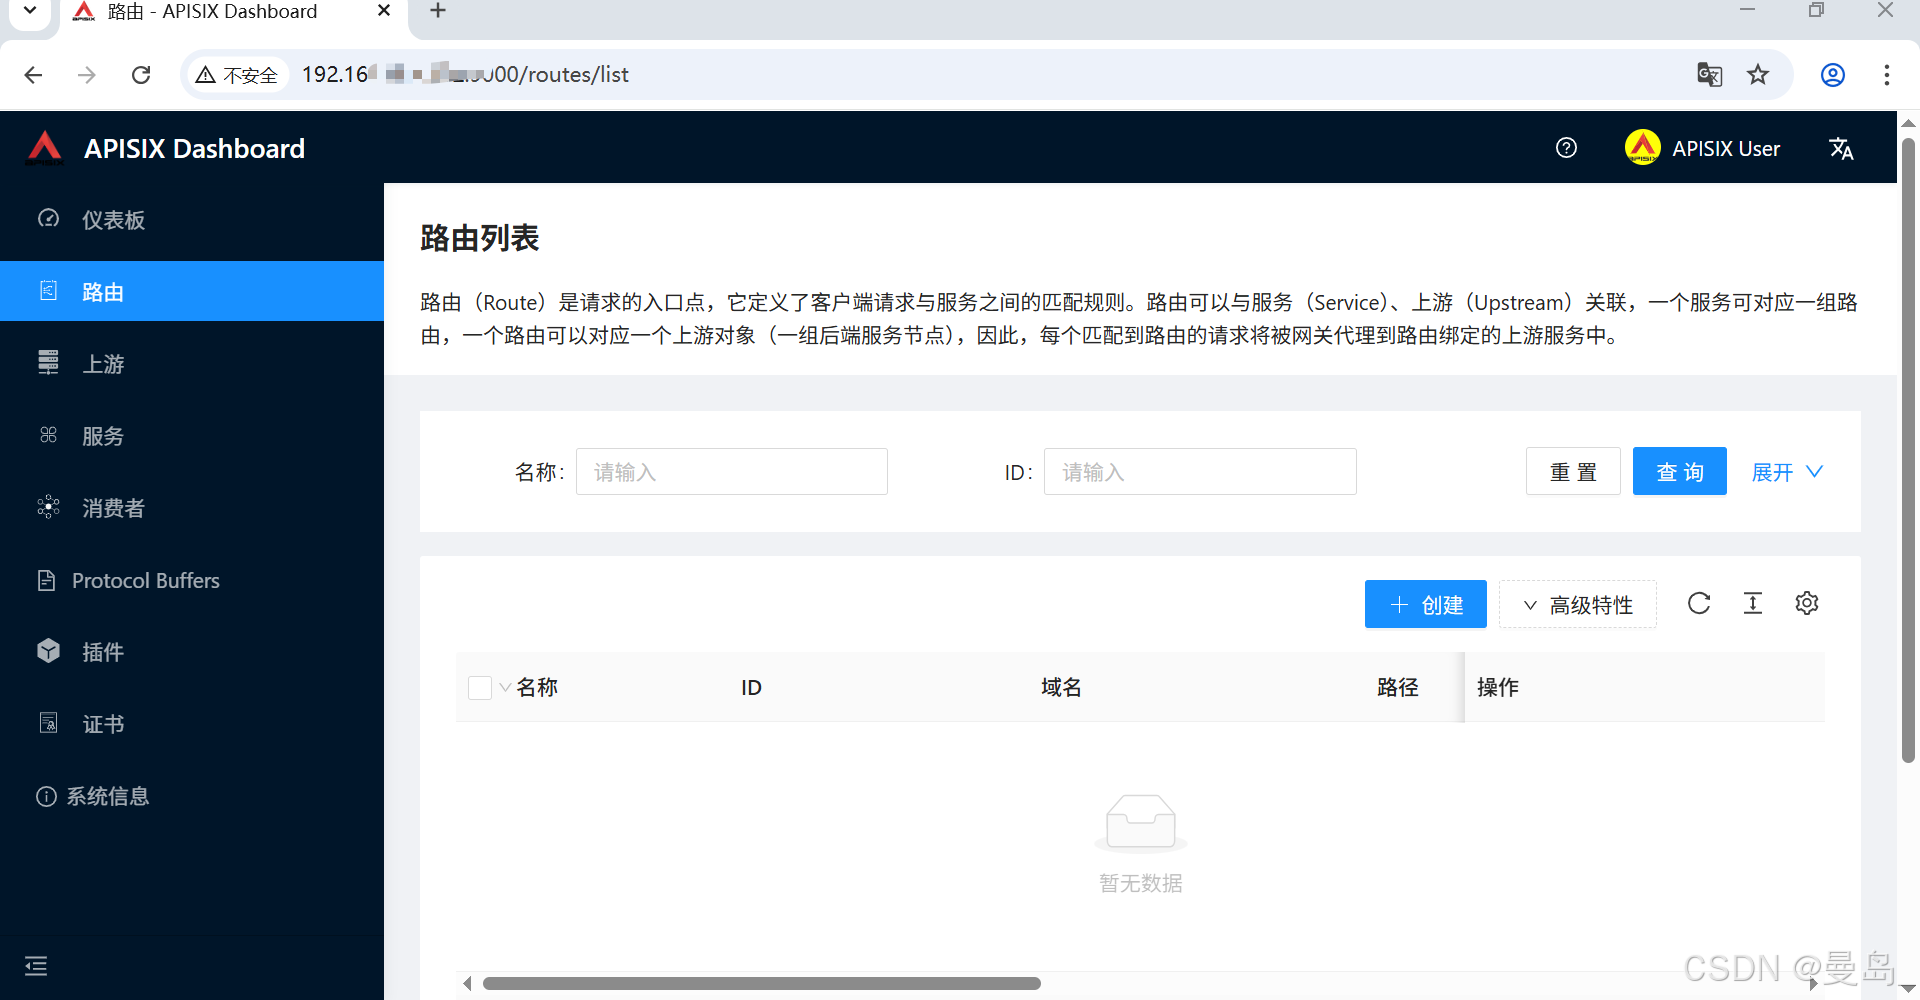Reload the page with browser refresh
This screenshot has height=1000, width=1920.
(141, 75)
